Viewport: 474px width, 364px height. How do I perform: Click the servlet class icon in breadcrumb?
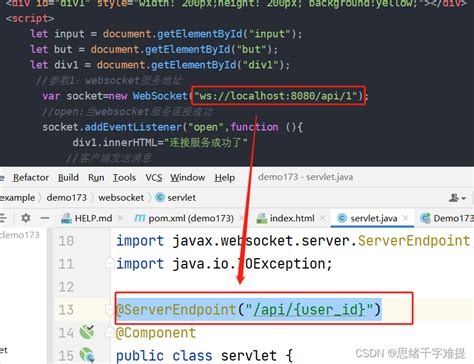click(160, 197)
